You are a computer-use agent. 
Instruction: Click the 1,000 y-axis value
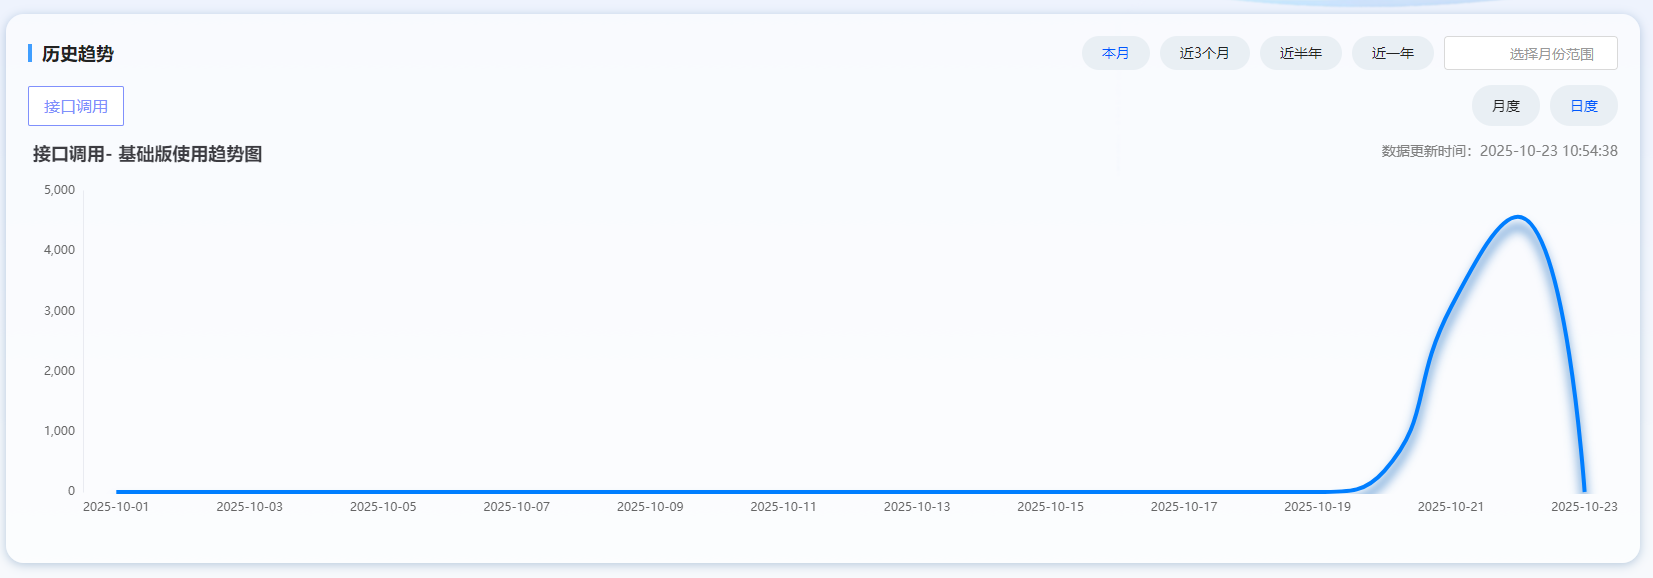click(59, 431)
